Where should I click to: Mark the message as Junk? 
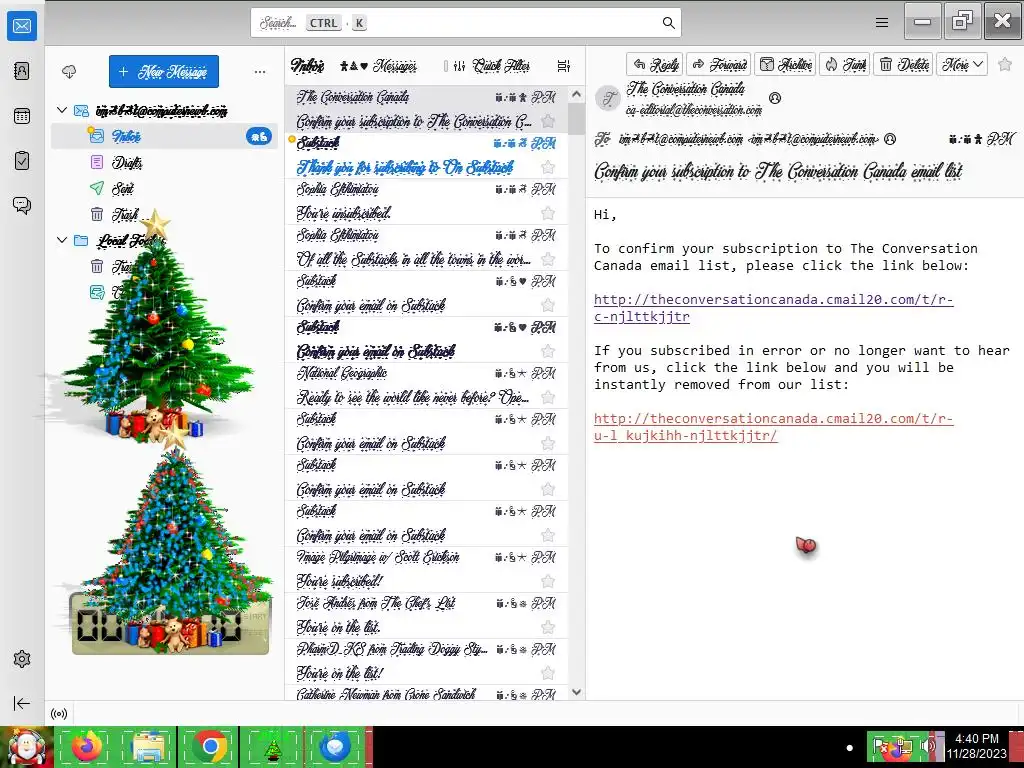845,64
